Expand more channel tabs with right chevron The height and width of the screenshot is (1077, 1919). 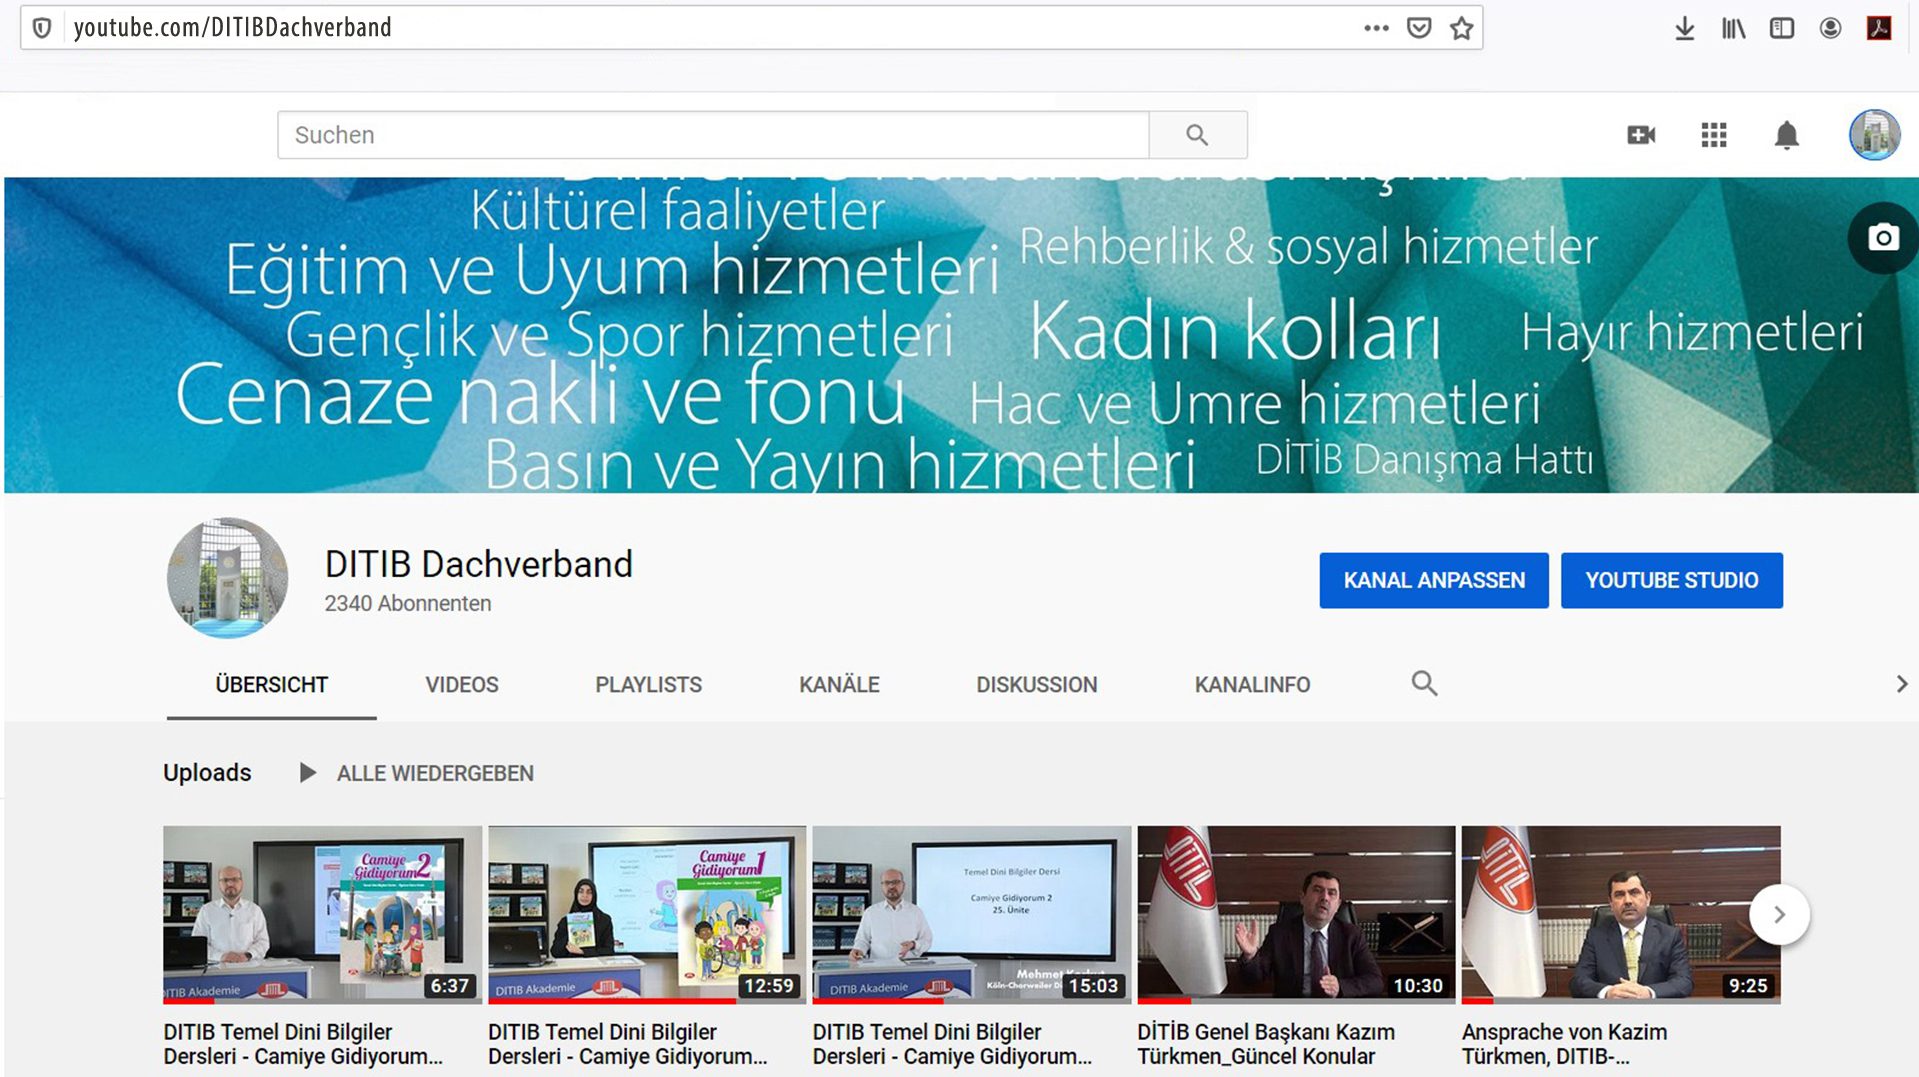[1901, 684]
